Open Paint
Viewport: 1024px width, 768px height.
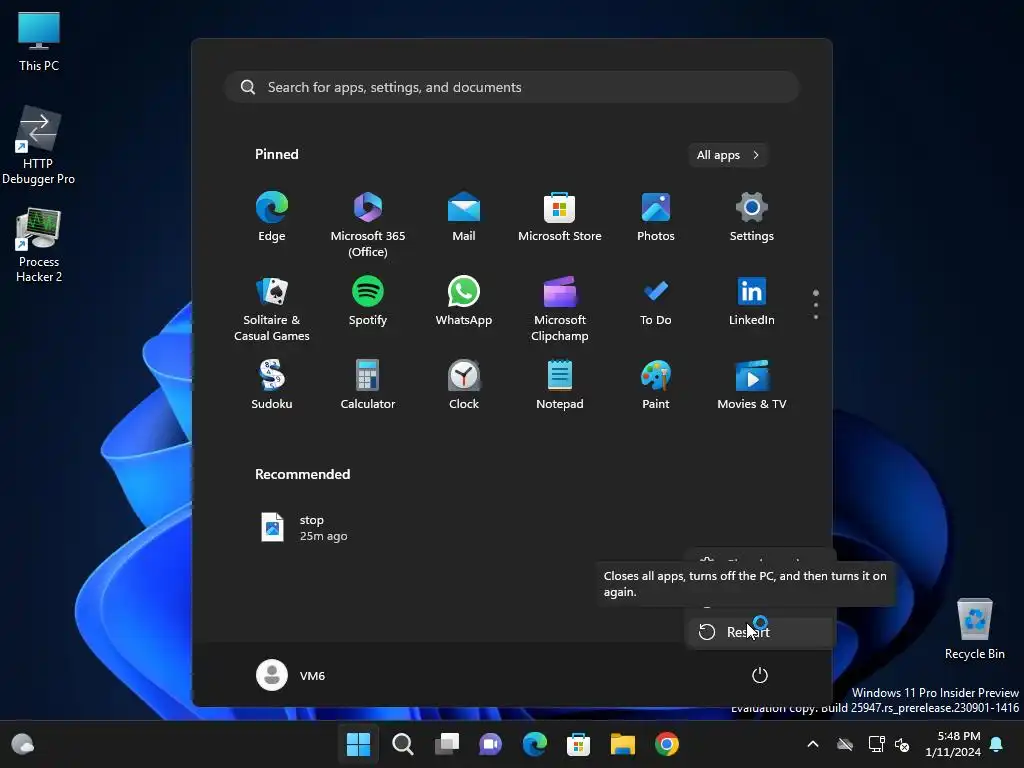point(656,385)
